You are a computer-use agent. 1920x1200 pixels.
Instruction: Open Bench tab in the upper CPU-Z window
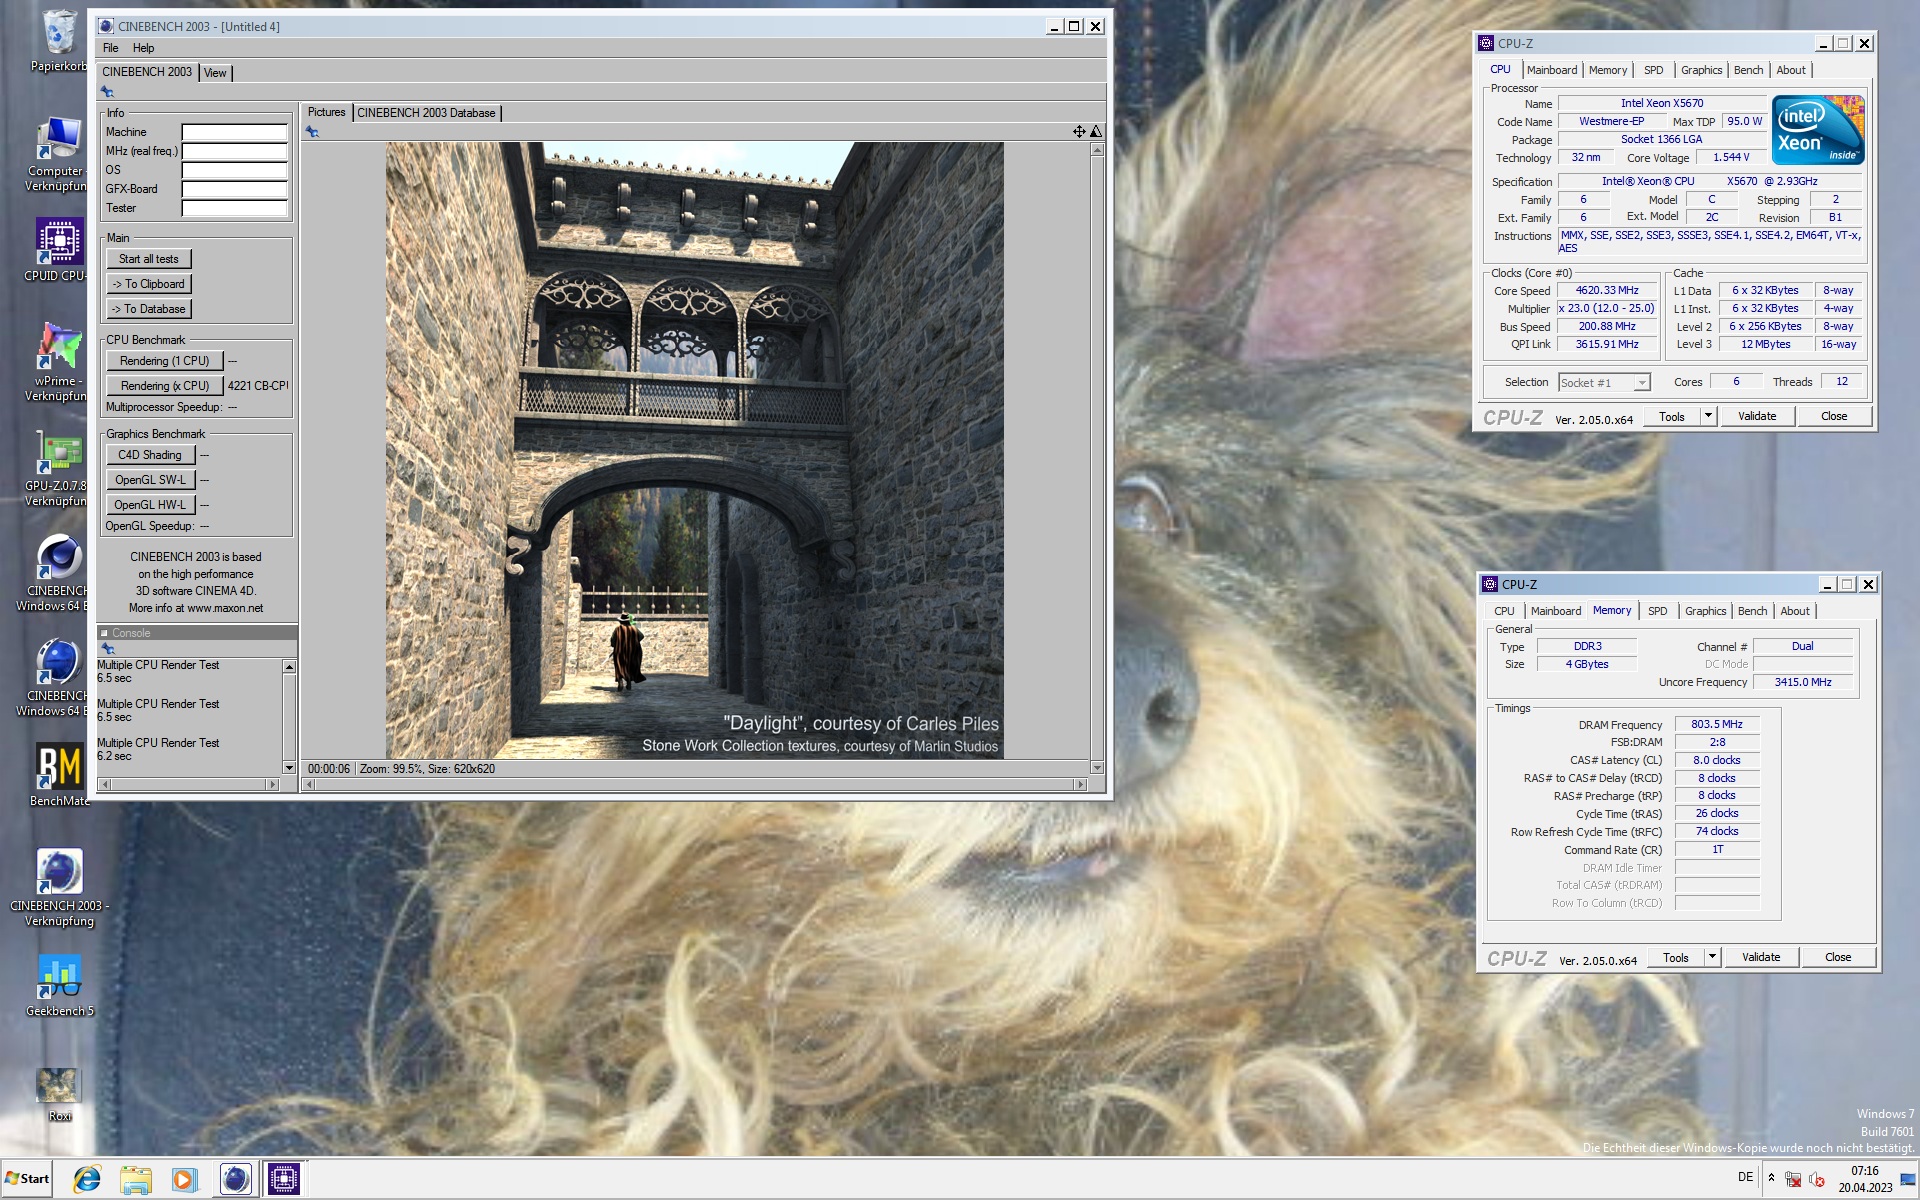1748,70
